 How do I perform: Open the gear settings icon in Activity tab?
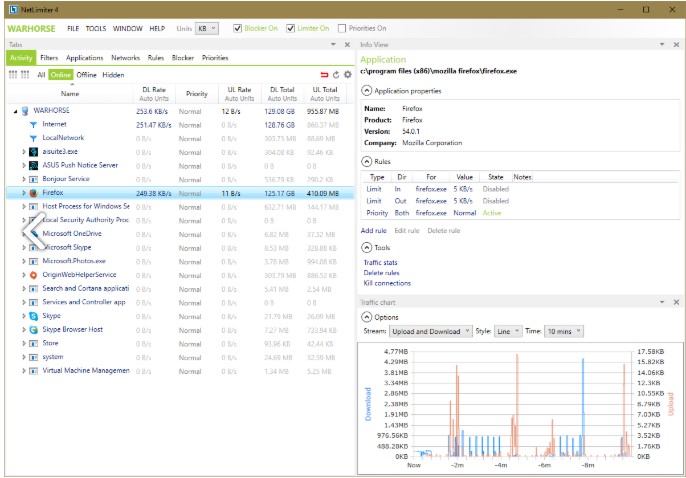[347, 74]
